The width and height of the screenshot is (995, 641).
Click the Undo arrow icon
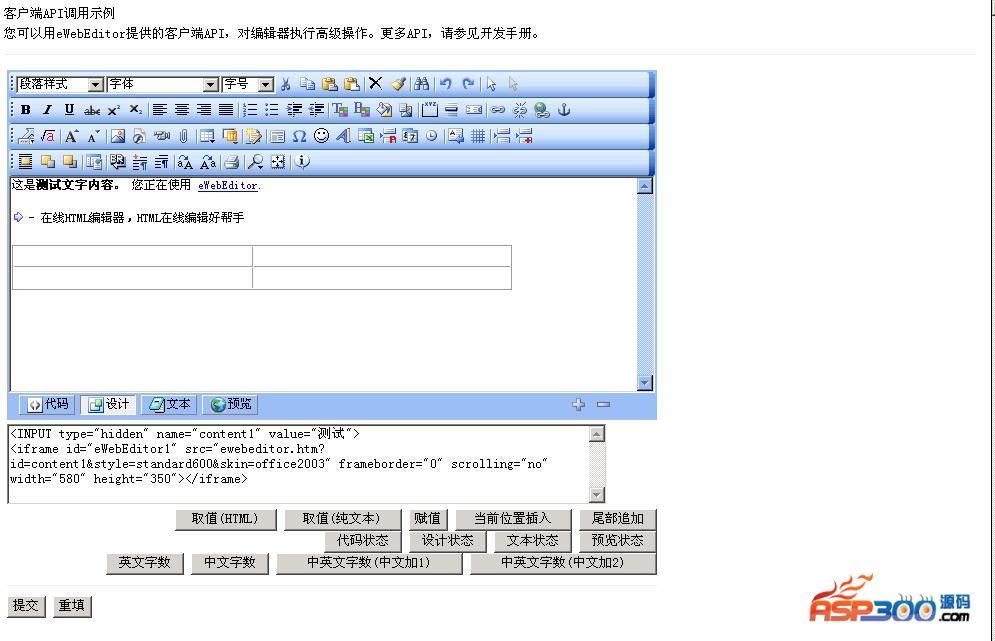coord(445,84)
